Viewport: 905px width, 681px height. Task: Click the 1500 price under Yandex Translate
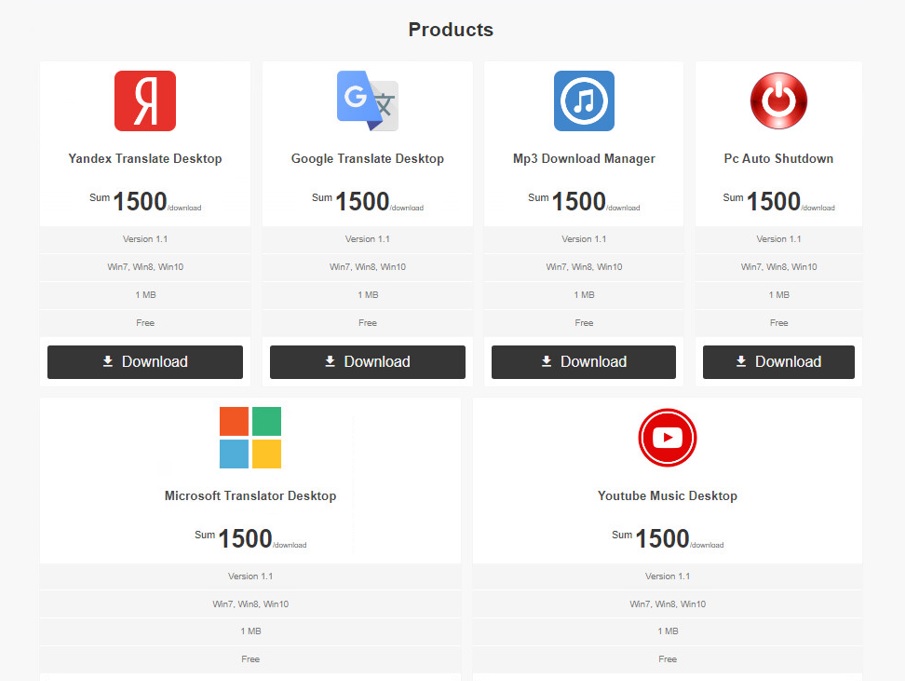tap(140, 201)
